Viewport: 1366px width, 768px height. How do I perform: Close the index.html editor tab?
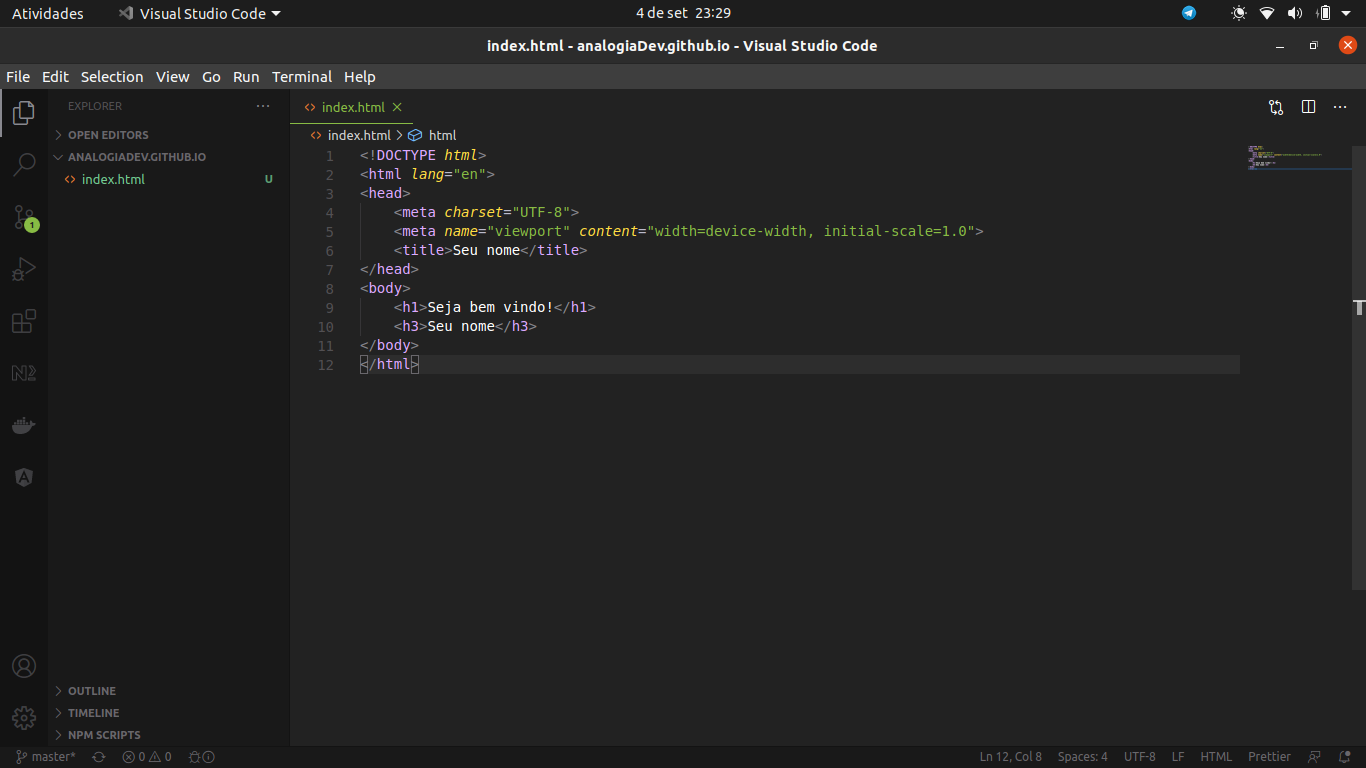click(x=397, y=107)
